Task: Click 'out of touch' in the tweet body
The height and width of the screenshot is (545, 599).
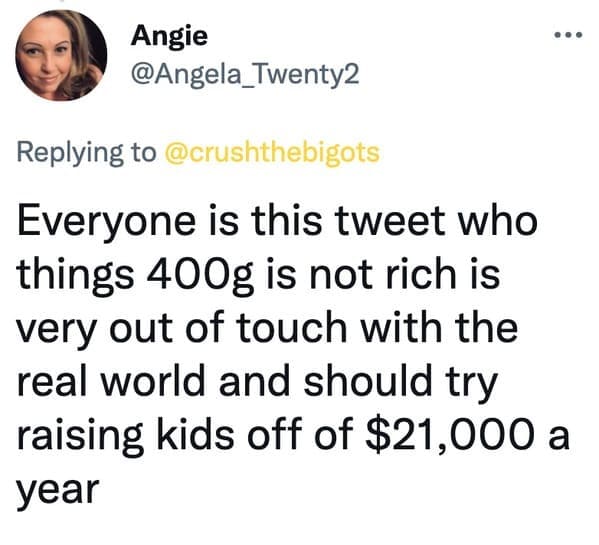Action: tap(228, 328)
